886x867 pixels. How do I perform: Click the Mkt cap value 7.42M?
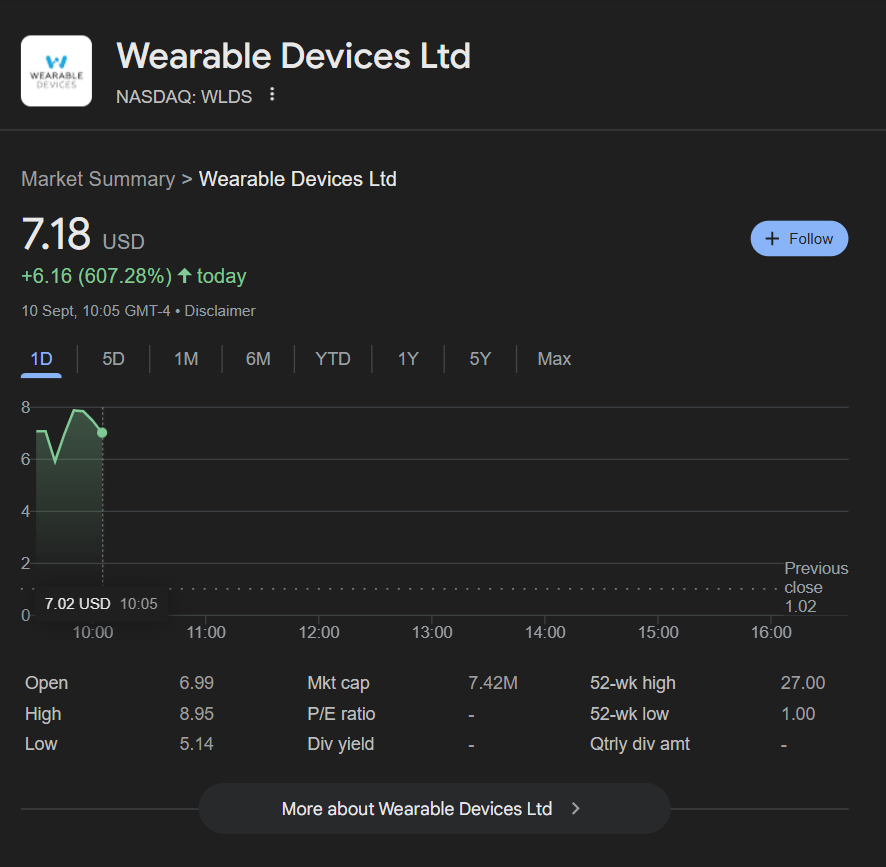[493, 683]
